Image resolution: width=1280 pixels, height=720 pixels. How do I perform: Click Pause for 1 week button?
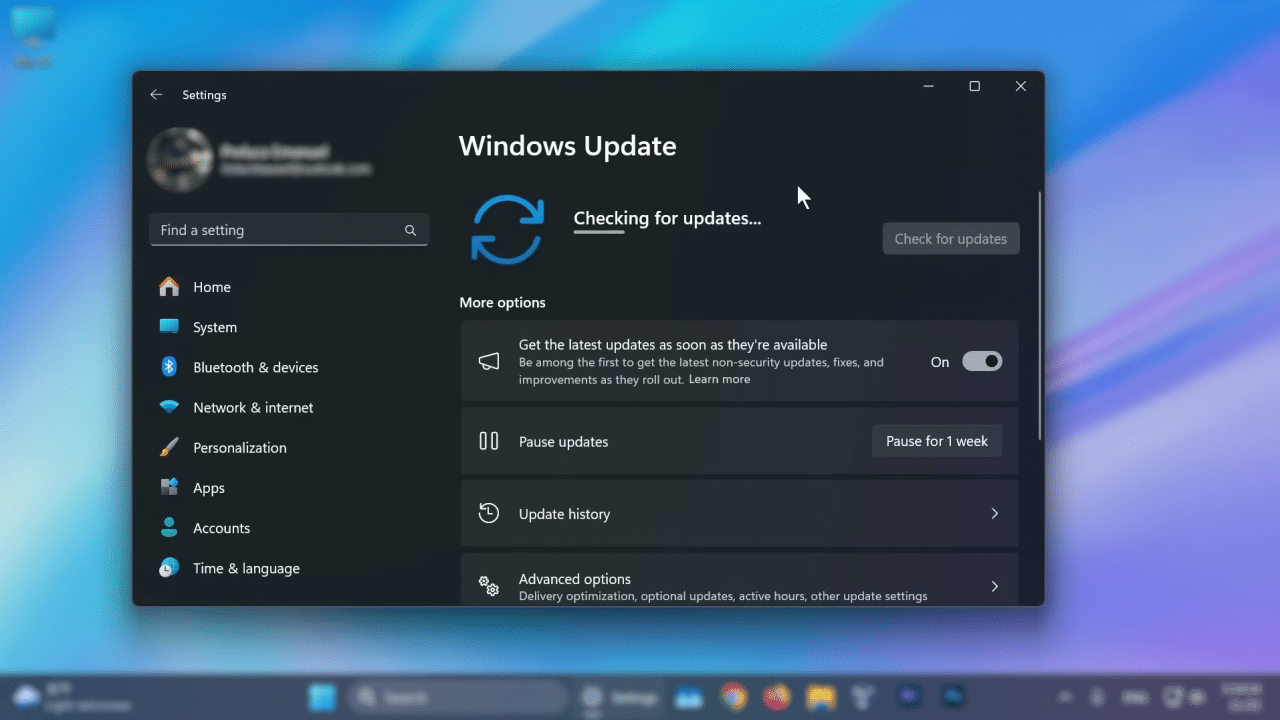click(937, 441)
